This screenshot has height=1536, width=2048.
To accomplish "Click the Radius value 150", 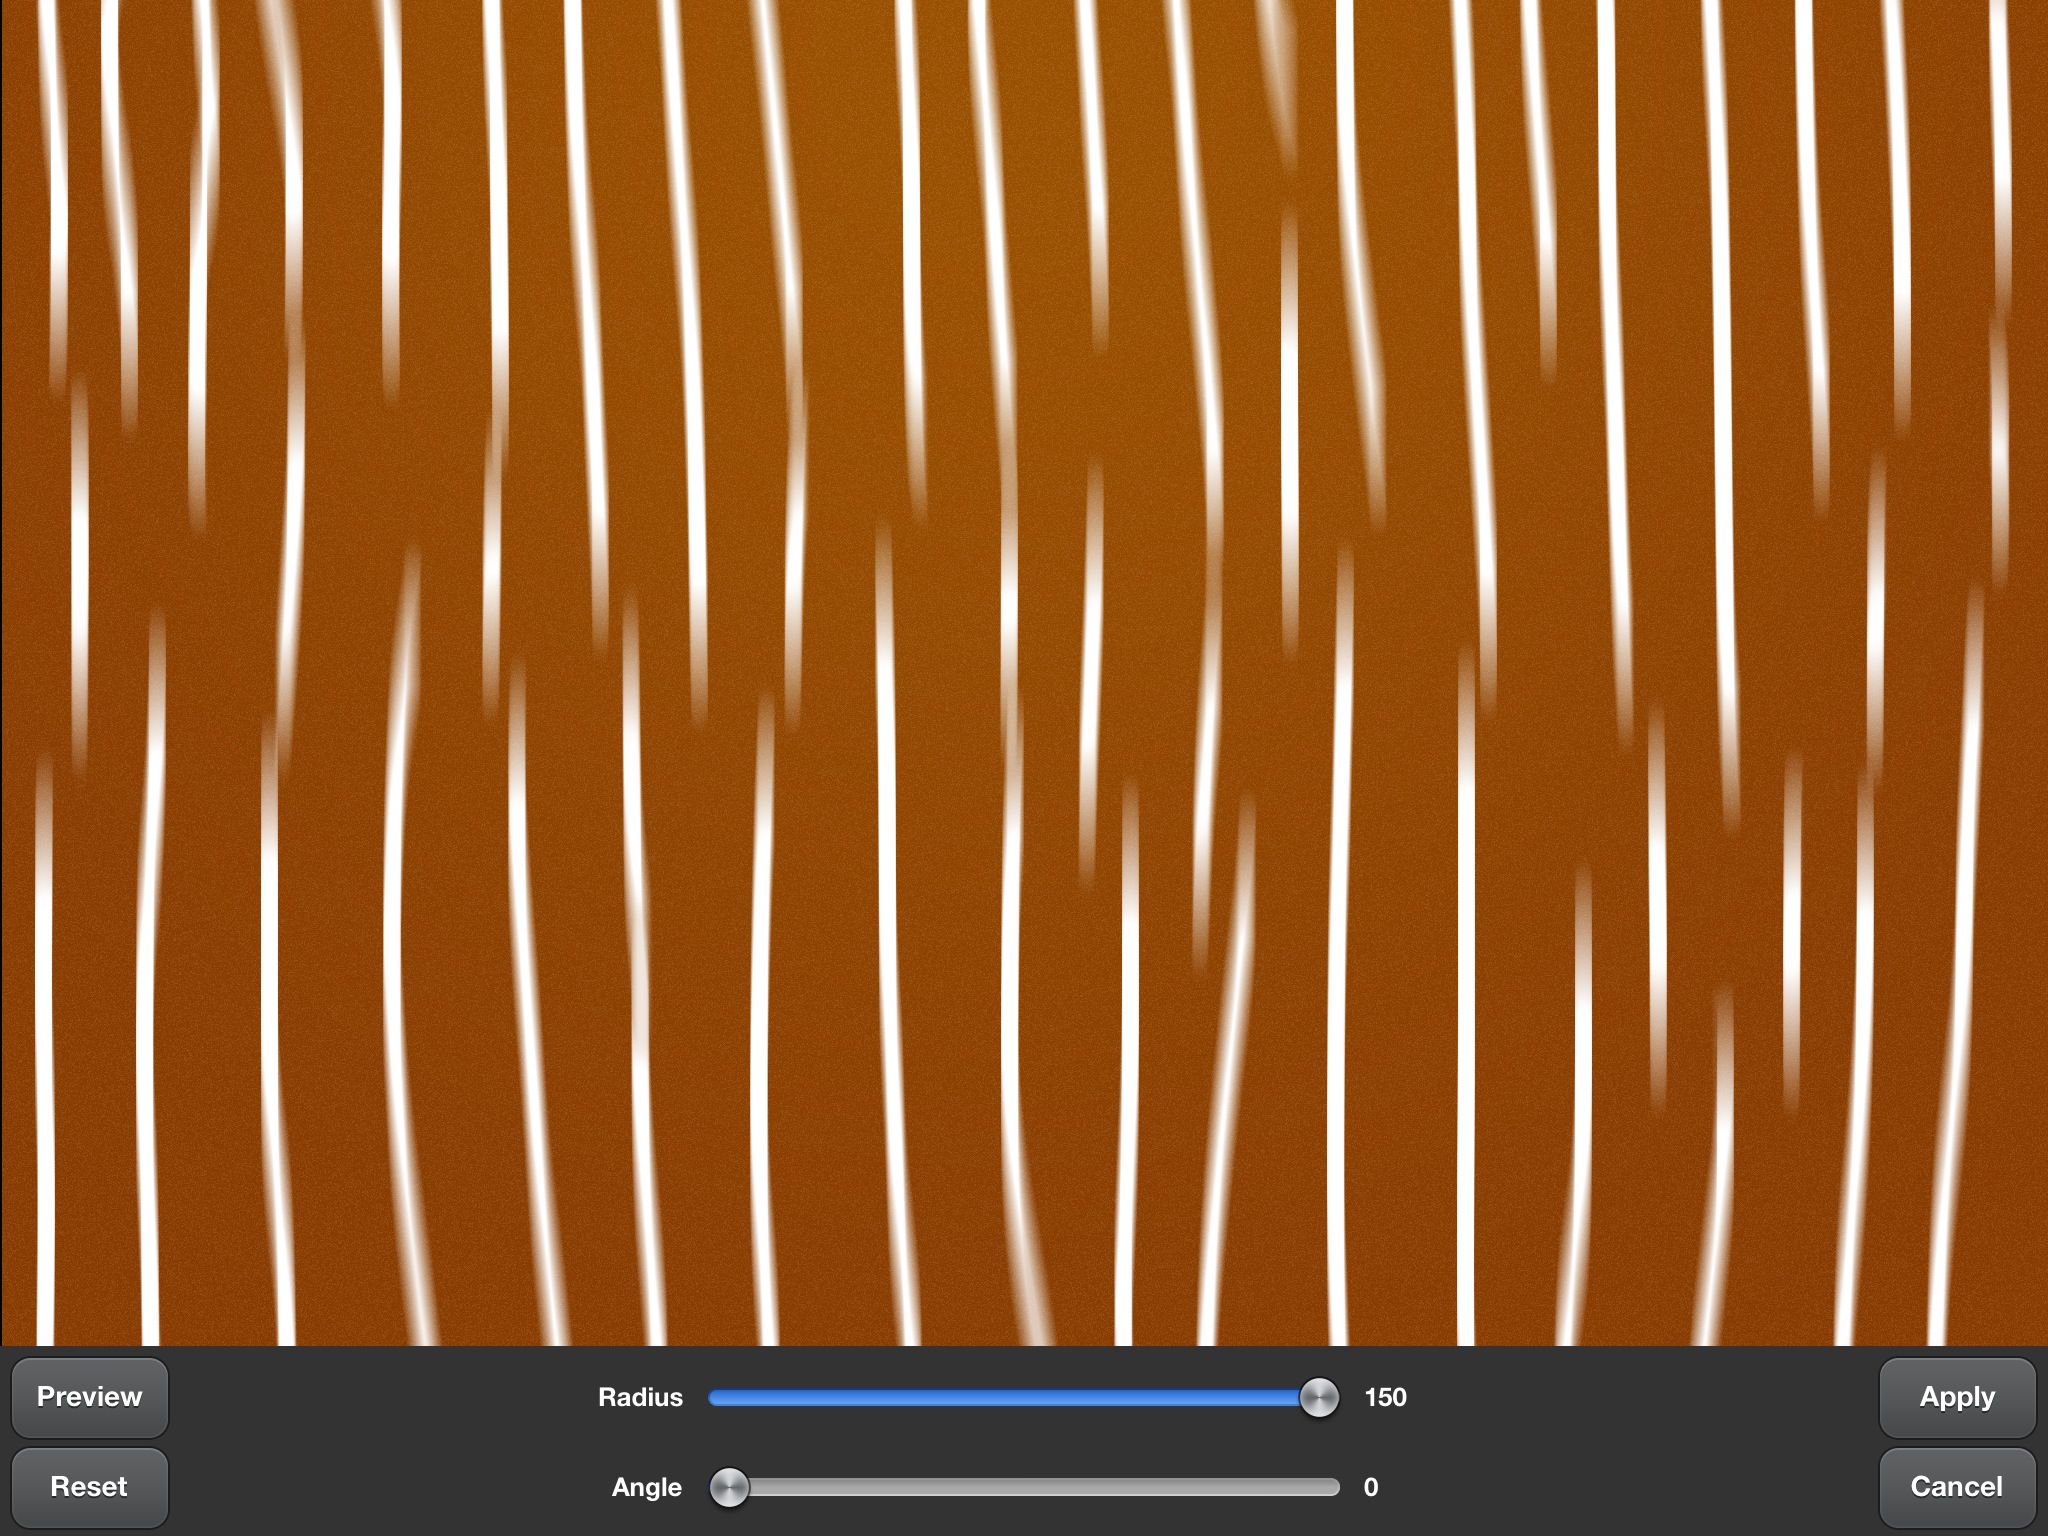I will tap(1385, 1397).
